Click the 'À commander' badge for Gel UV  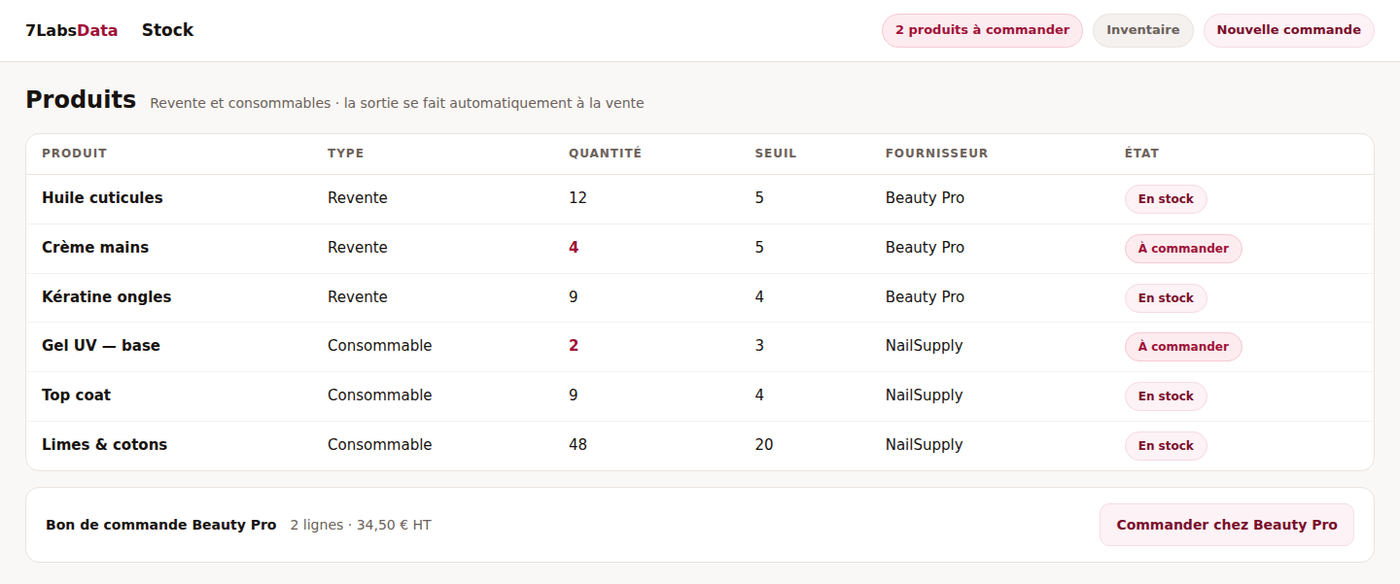tap(1183, 347)
